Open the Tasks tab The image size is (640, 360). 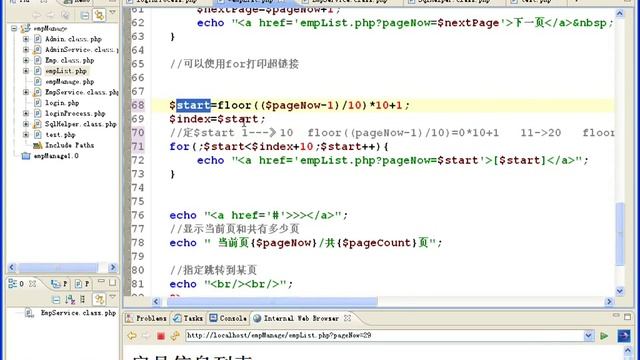pos(188,318)
